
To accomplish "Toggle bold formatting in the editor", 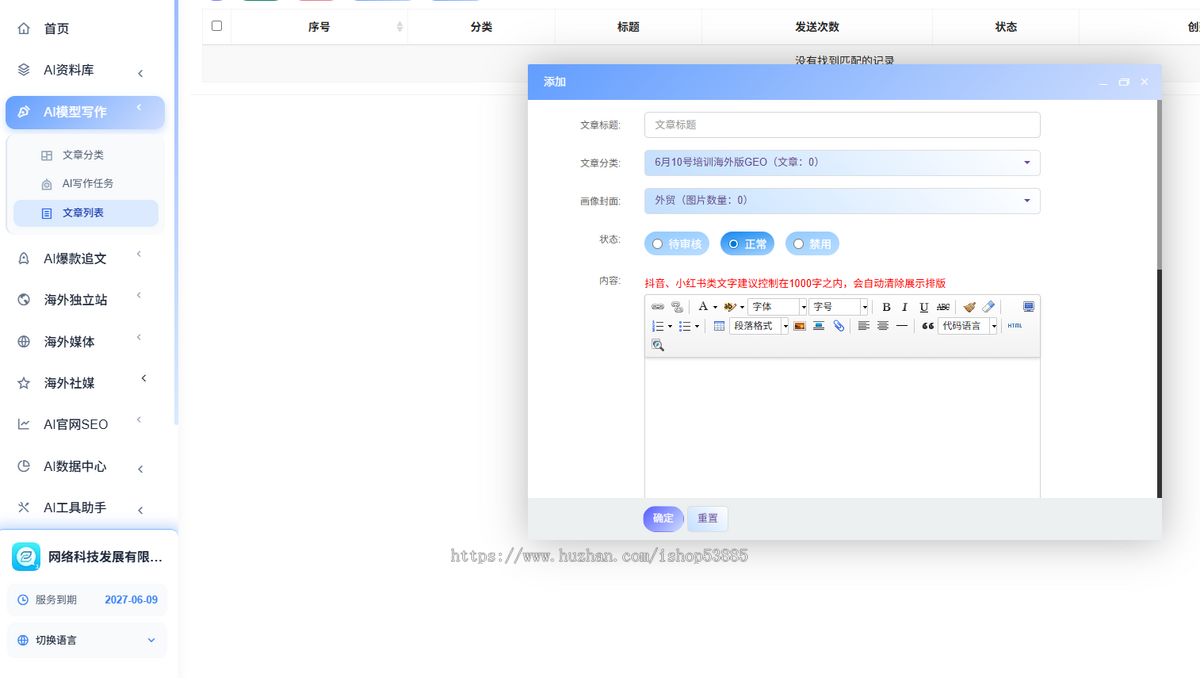I will (x=886, y=307).
